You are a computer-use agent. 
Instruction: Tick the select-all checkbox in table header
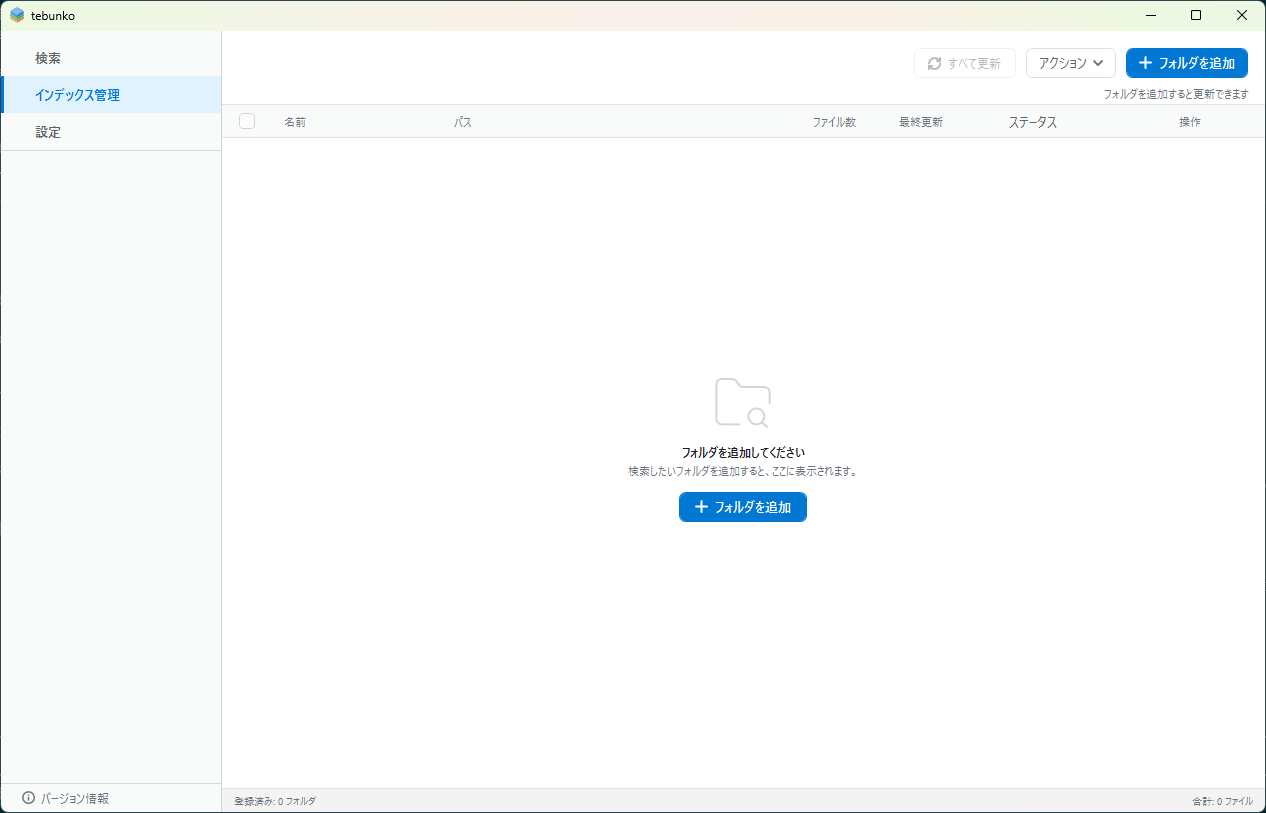pyautogui.click(x=247, y=121)
